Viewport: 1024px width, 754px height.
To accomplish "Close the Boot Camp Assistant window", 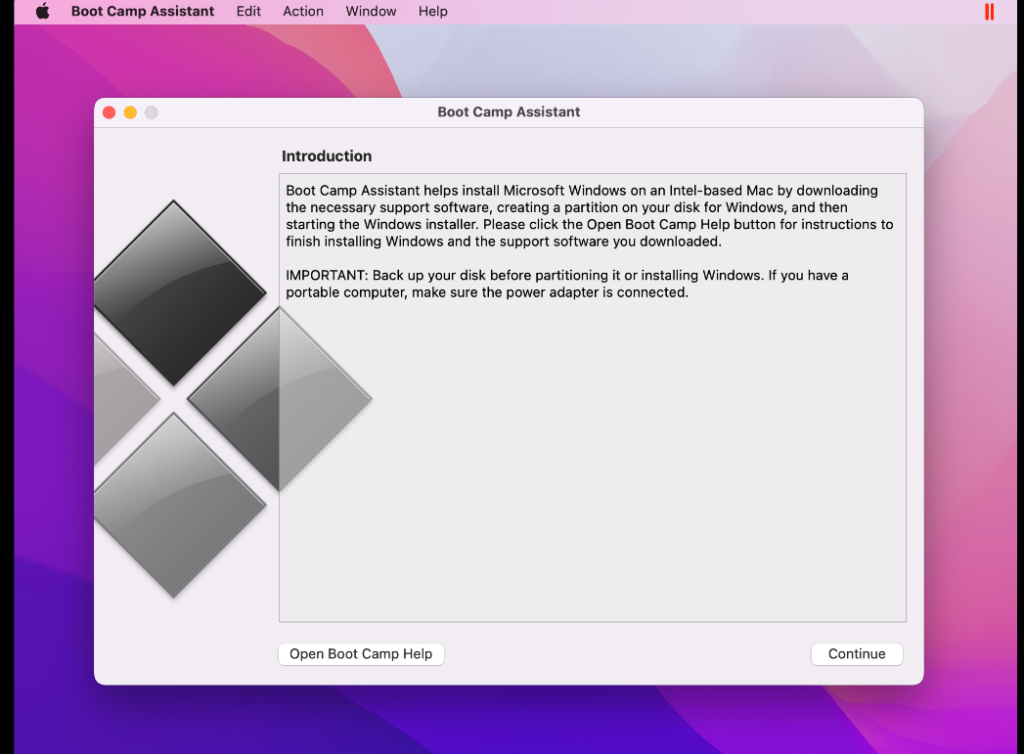I will click(x=109, y=112).
